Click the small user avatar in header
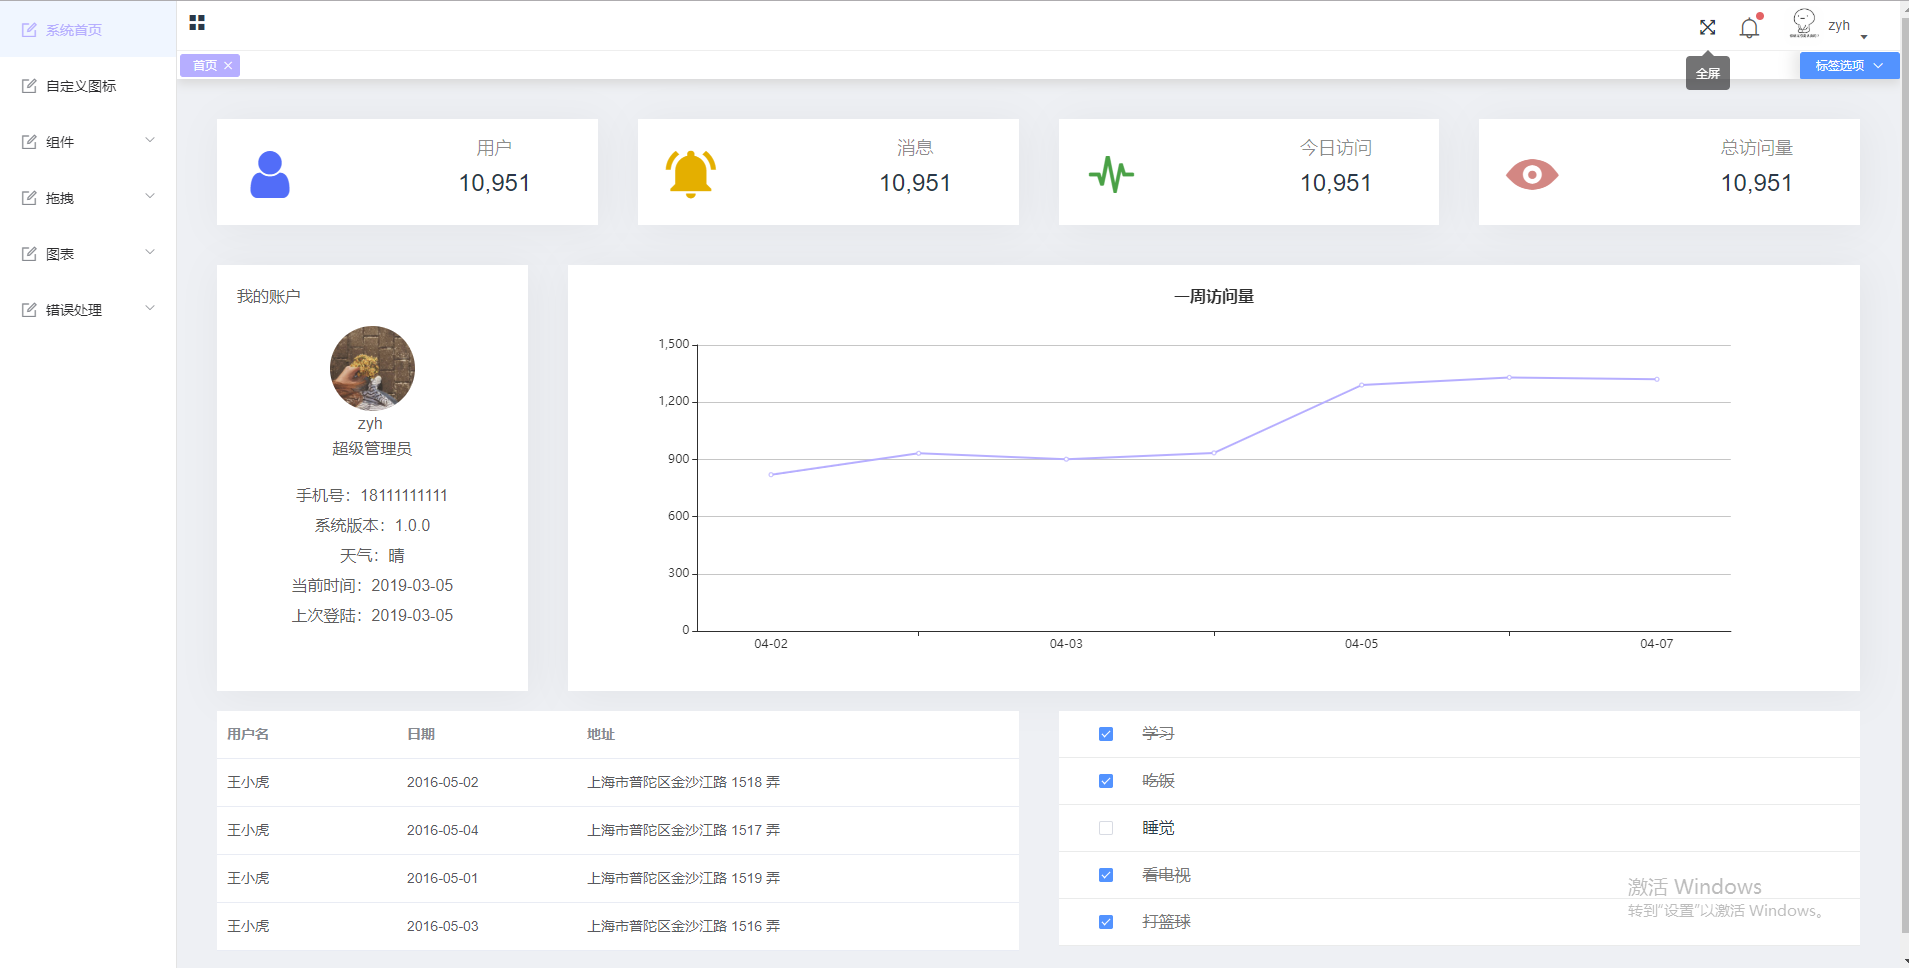1909x968 pixels. pyautogui.click(x=1803, y=23)
